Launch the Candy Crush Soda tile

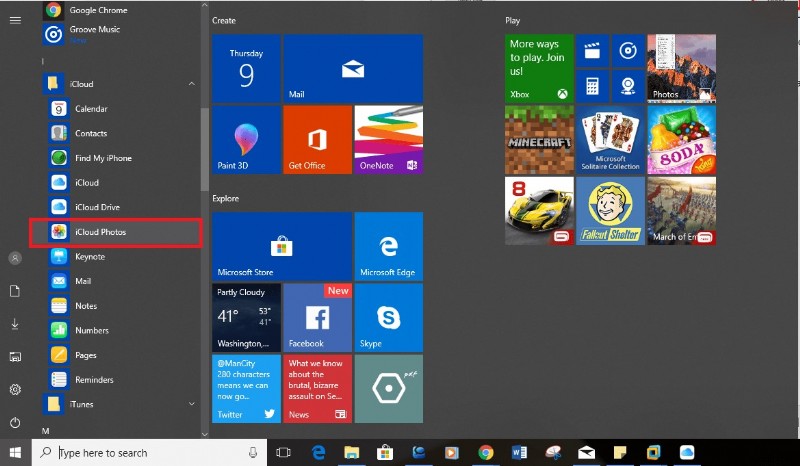[x=682, y=140]
